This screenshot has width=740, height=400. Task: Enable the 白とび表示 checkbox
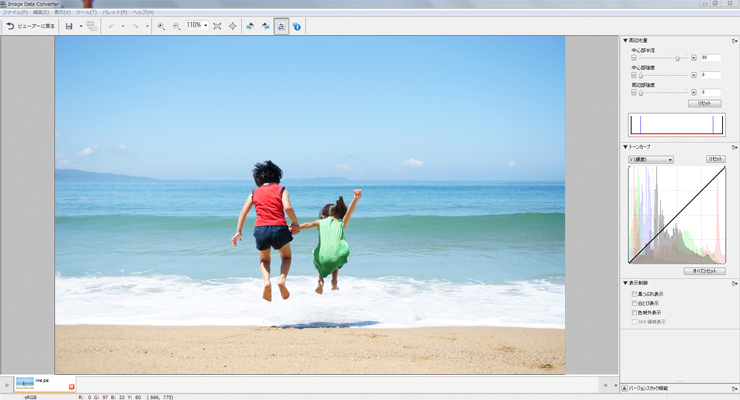click(632, 303)
